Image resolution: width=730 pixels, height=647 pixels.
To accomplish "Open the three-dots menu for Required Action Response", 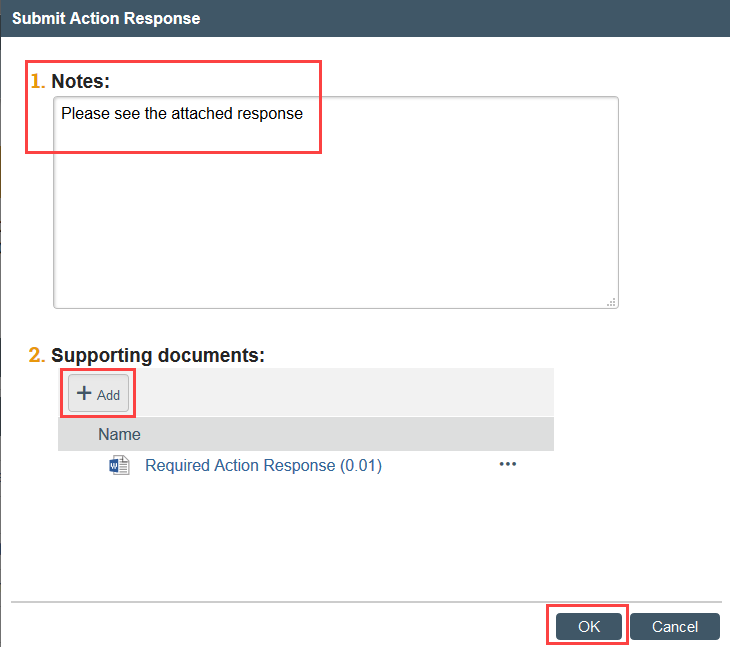I will [x=507, y=464].
